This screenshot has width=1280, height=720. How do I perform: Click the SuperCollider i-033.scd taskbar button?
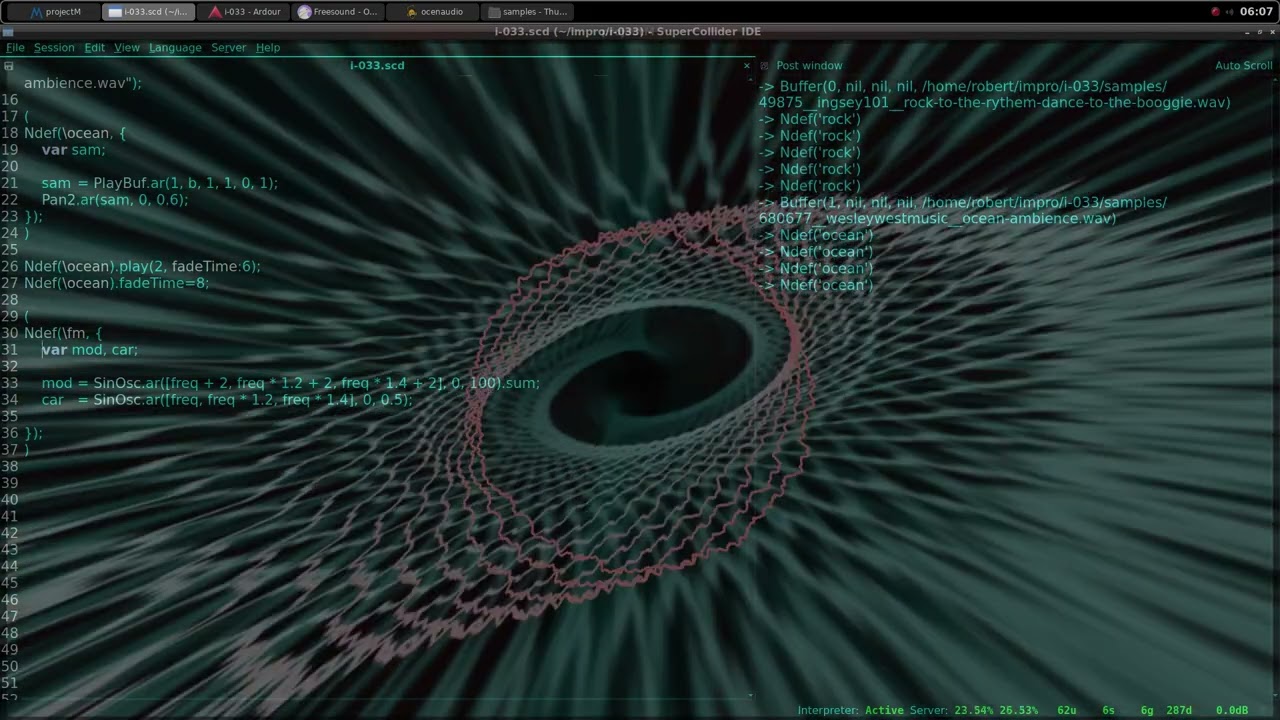(x=150, y=12)
